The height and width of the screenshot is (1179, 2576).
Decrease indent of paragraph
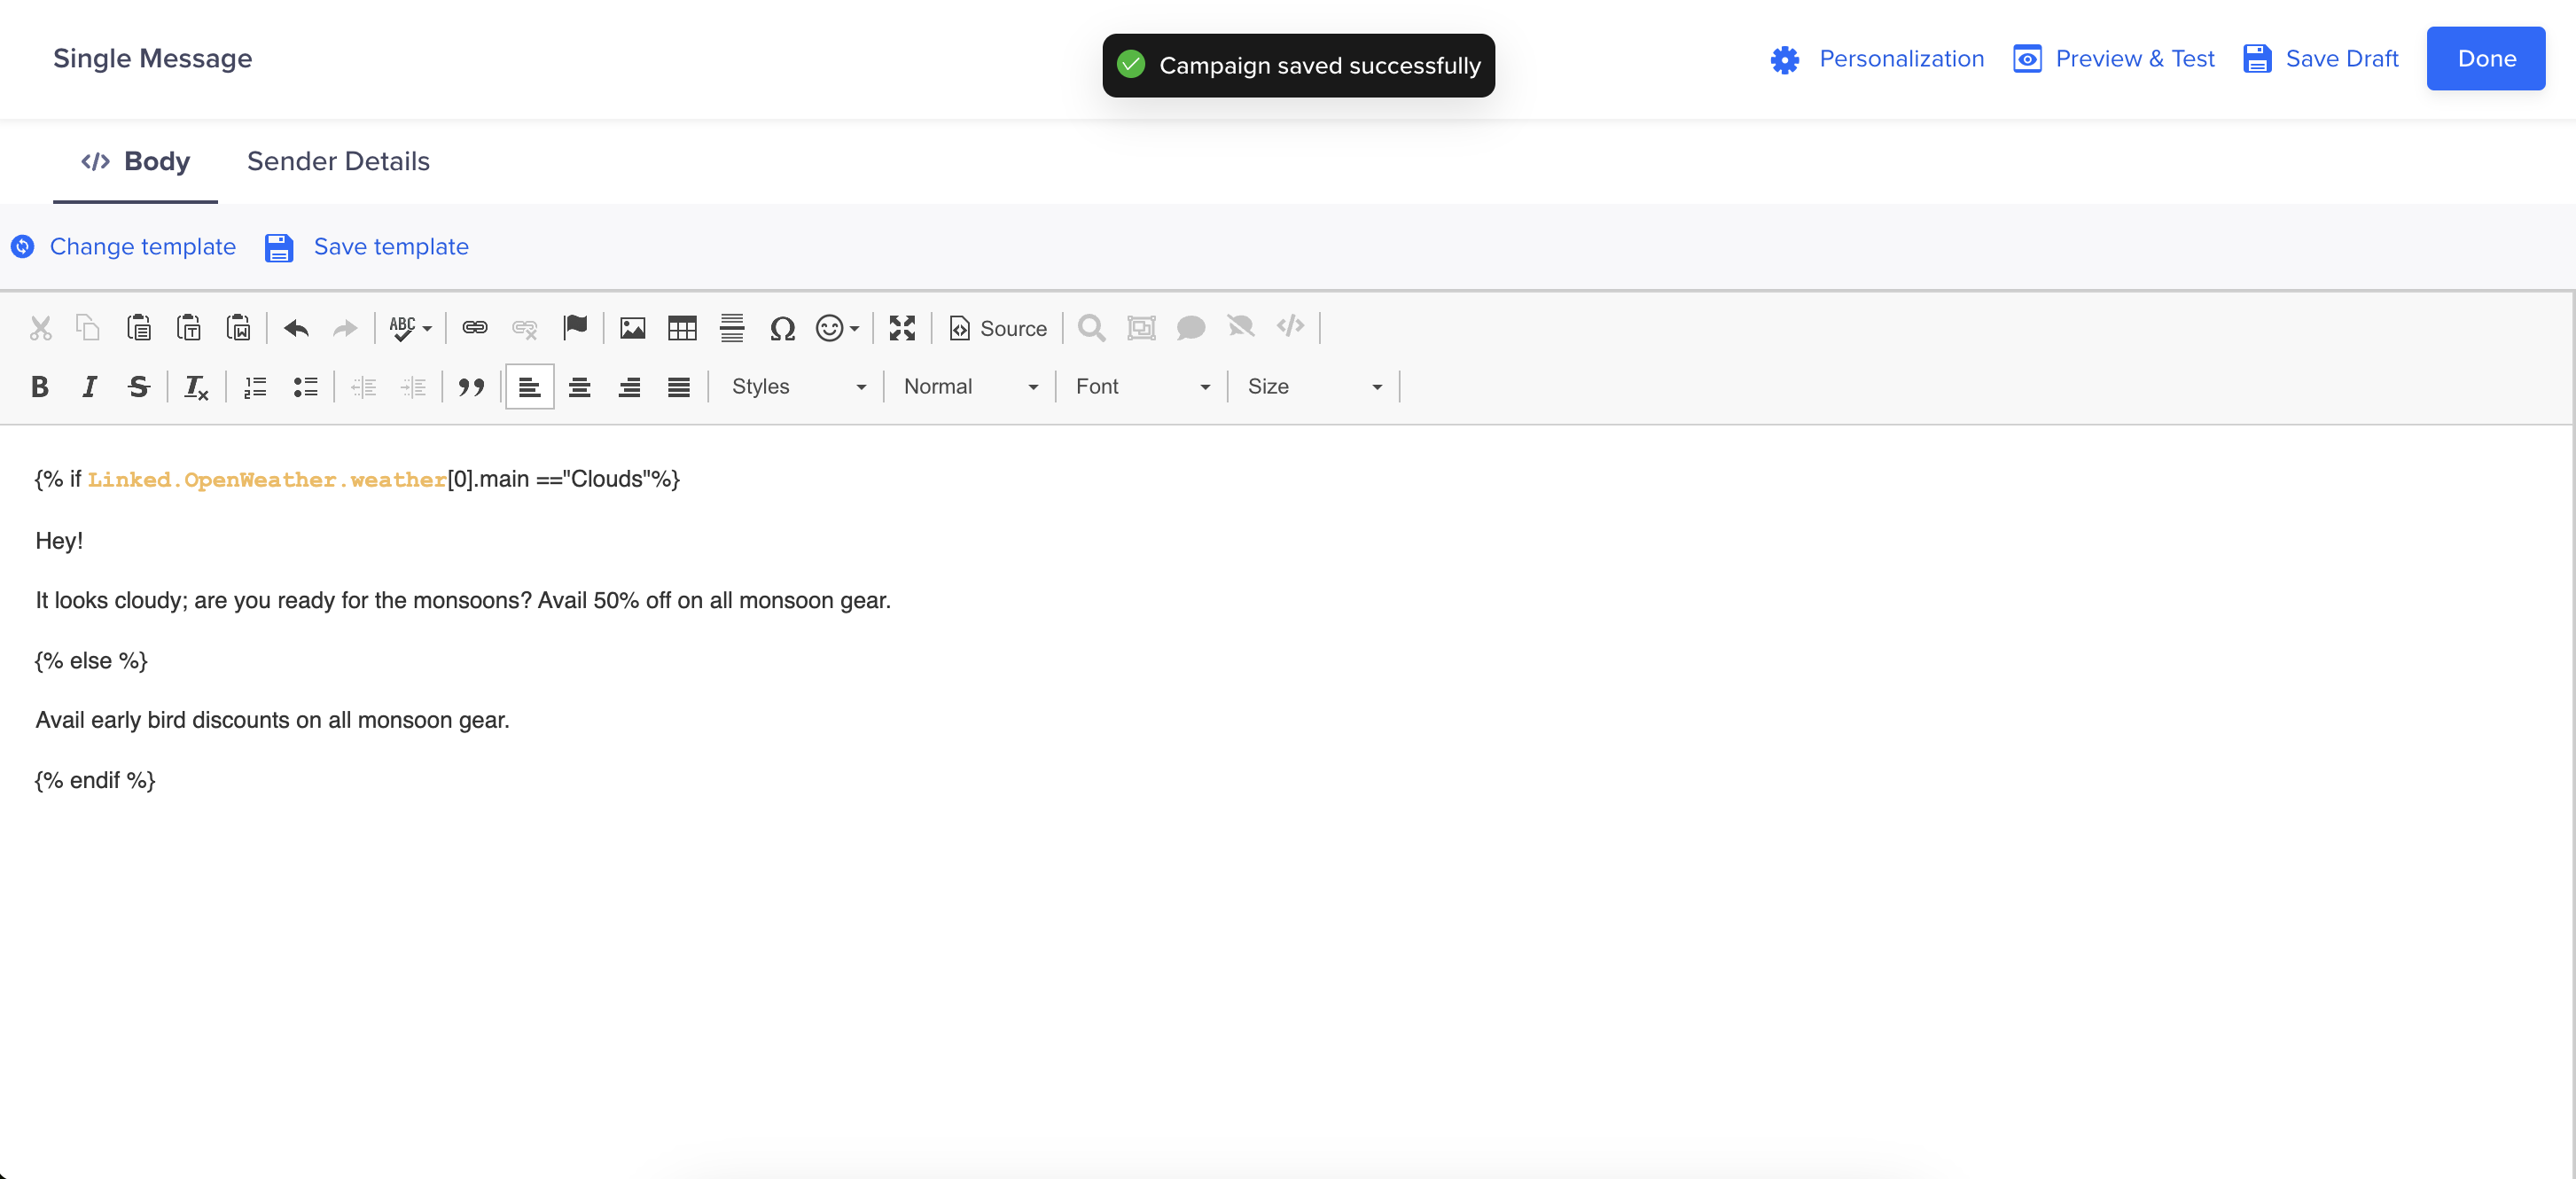click(x=364, y=387)
